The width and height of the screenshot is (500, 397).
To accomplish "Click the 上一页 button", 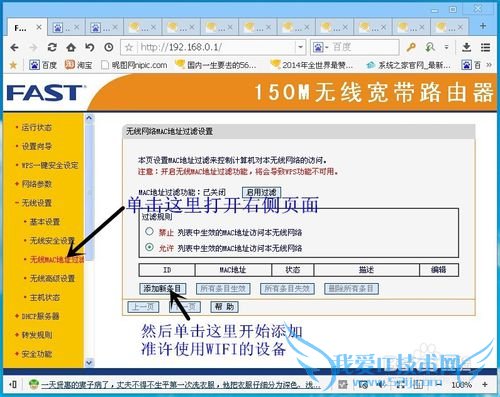I will (143, 307).
